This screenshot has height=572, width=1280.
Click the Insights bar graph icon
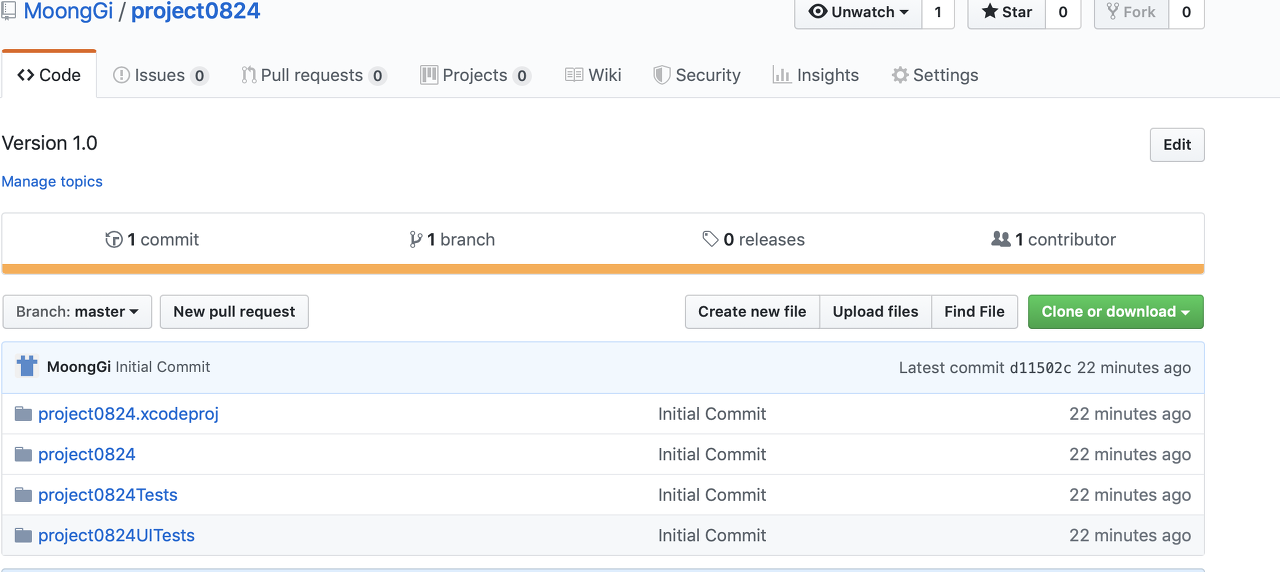[x=782, y=75]
